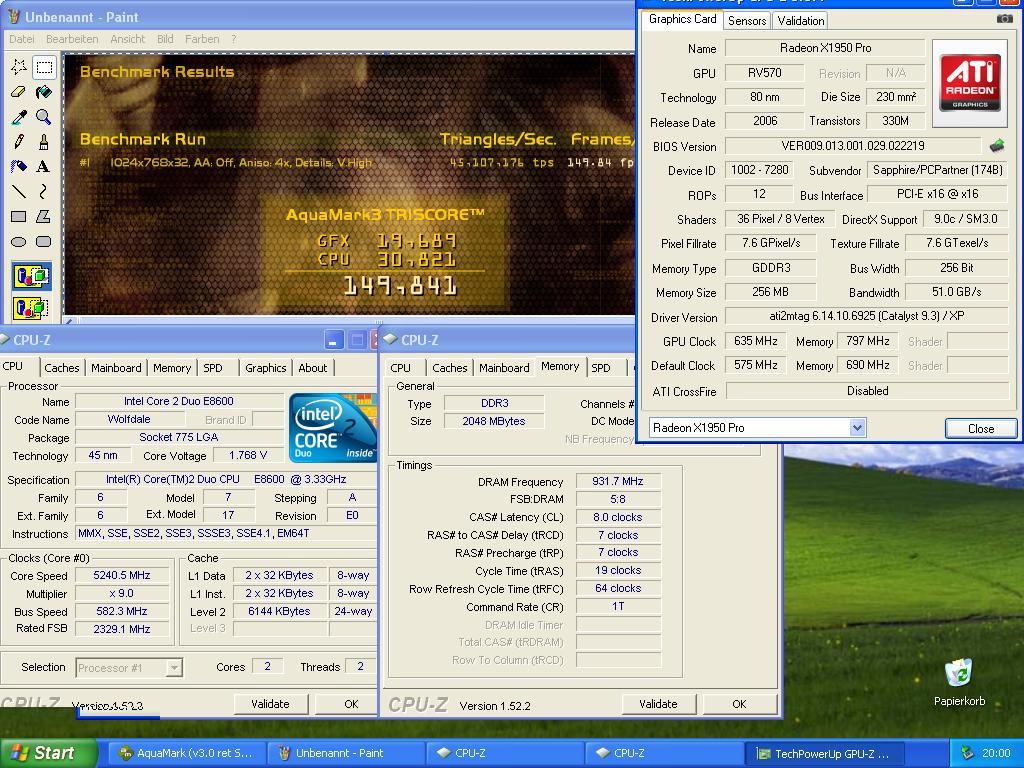The height and width of the screenshot is (768, 1024).
Task: Open the Mainboard tab in the memory CPU-Z window
Action: [x=504, y=368]
